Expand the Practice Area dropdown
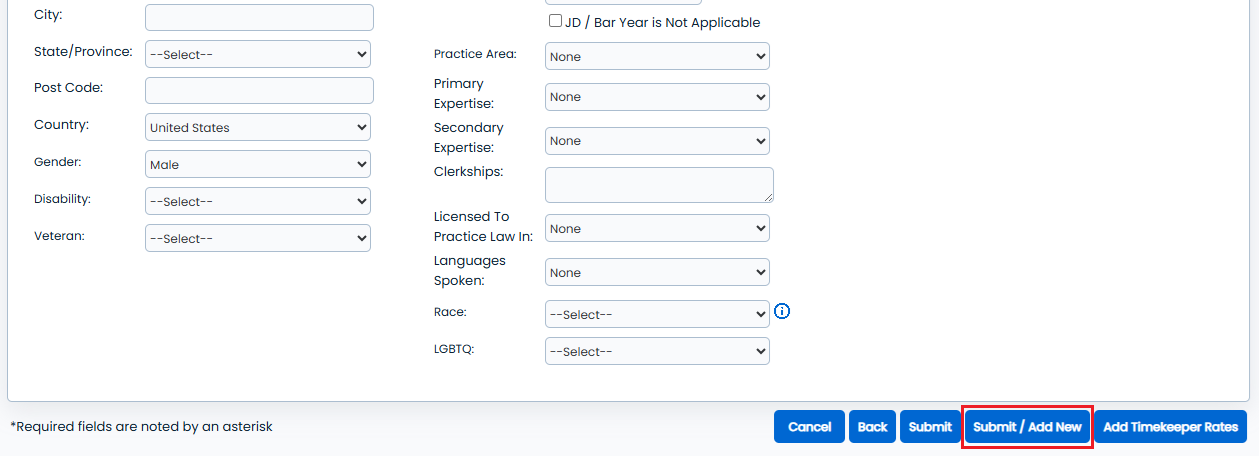The width and height of the screenshot is (1259, 456). pyautogui.click(x=657, y=56)
